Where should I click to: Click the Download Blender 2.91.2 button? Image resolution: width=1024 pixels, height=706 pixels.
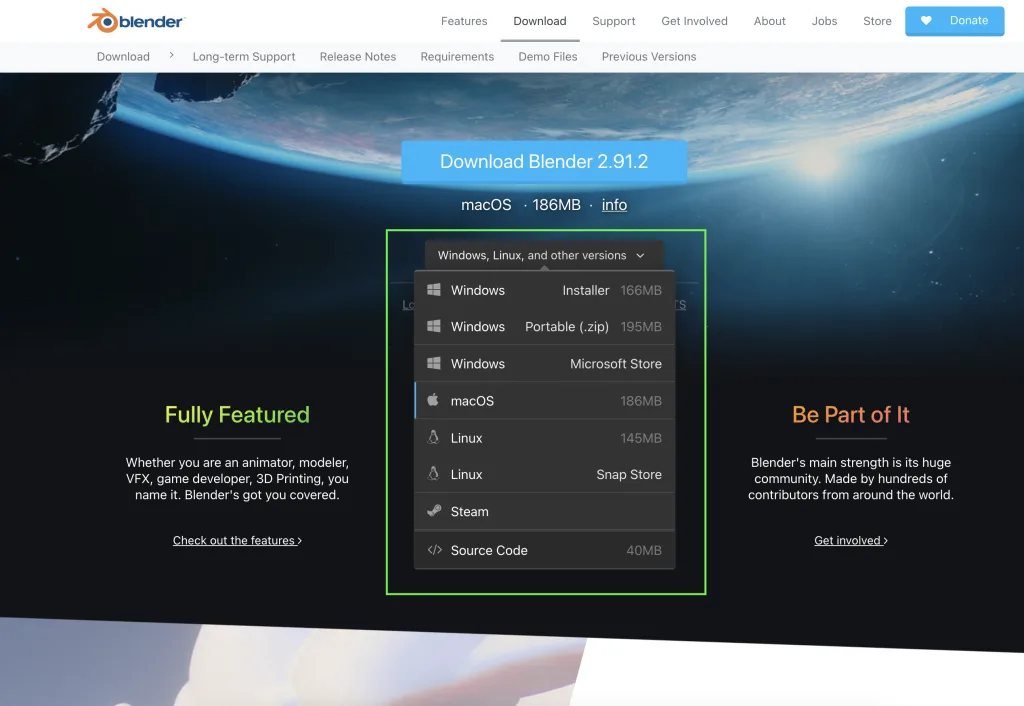coord(544,161)
